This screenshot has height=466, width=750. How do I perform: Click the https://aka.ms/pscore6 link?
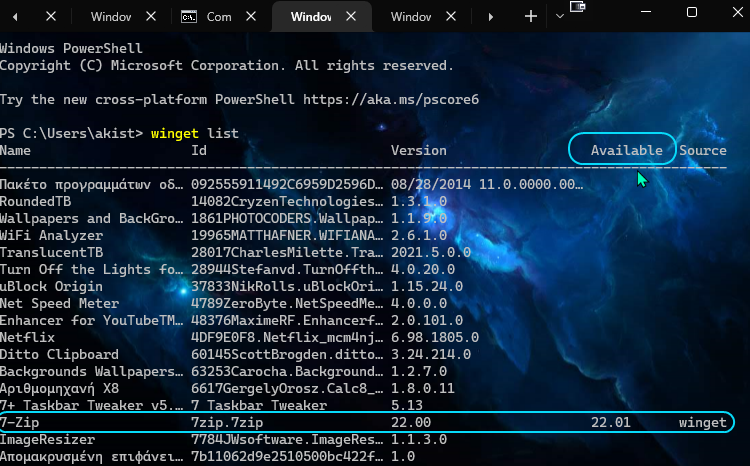[391, 100]
